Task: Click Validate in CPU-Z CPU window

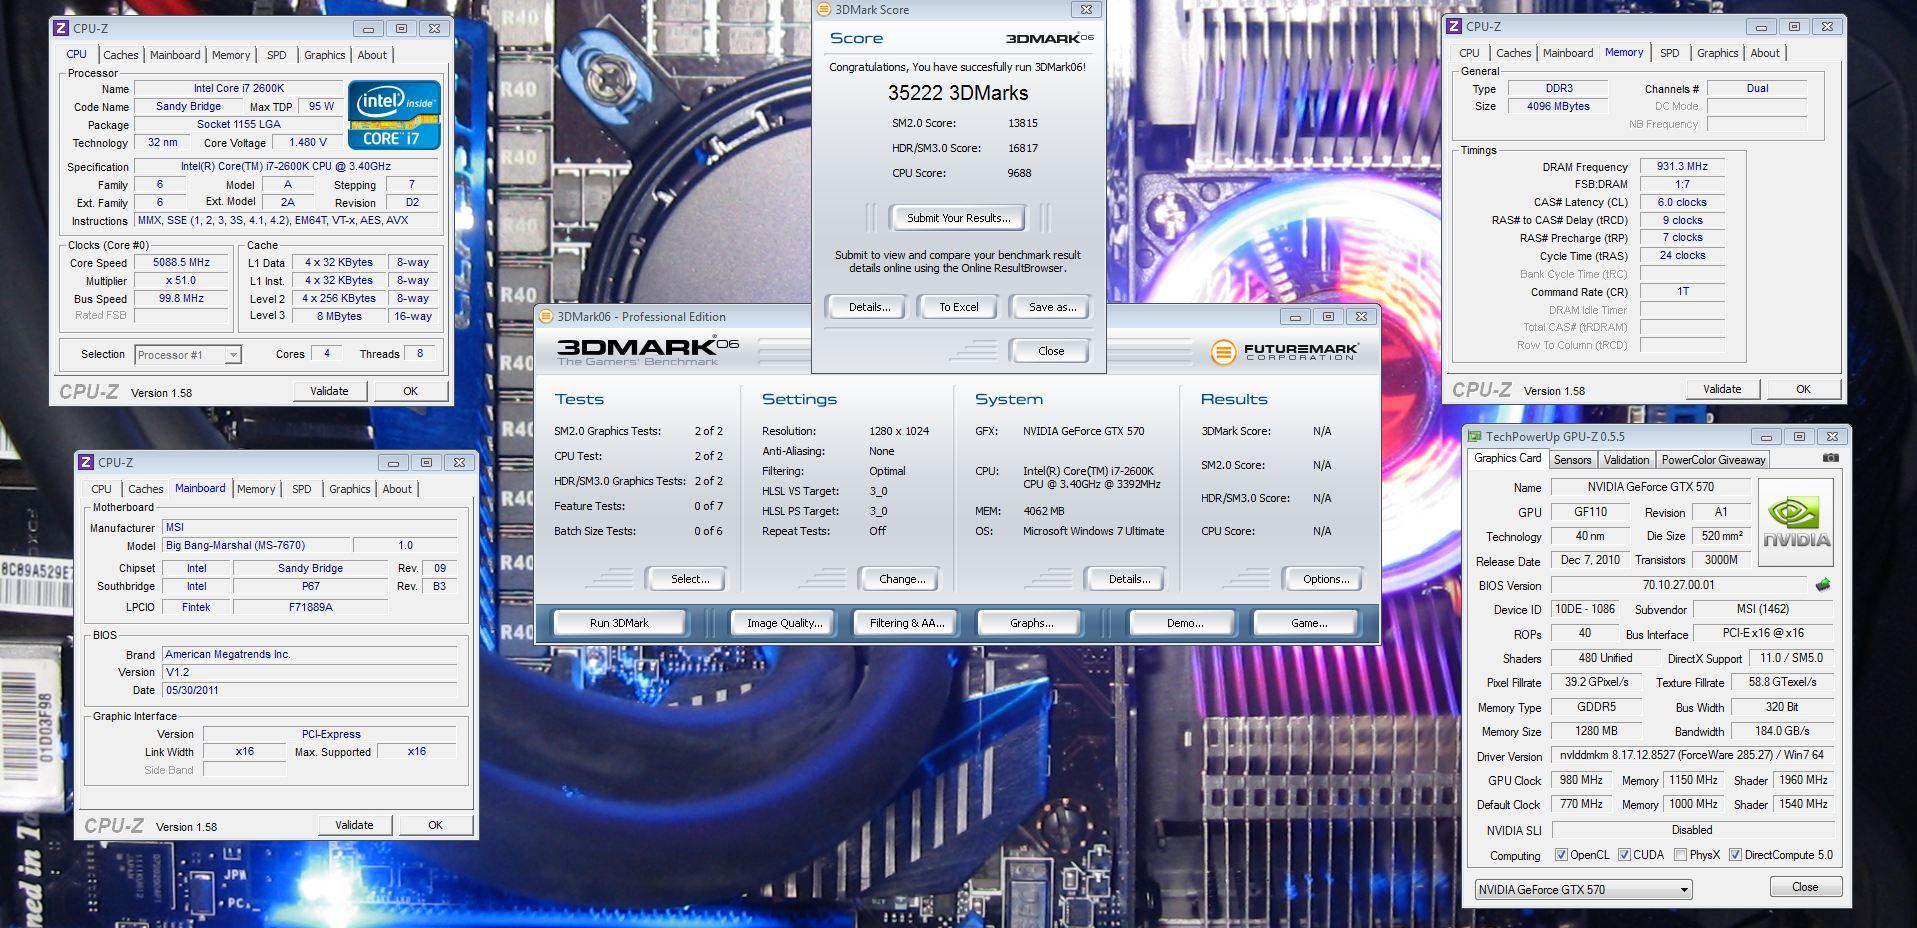Action: pyautogui.click(x=329, y=391)
